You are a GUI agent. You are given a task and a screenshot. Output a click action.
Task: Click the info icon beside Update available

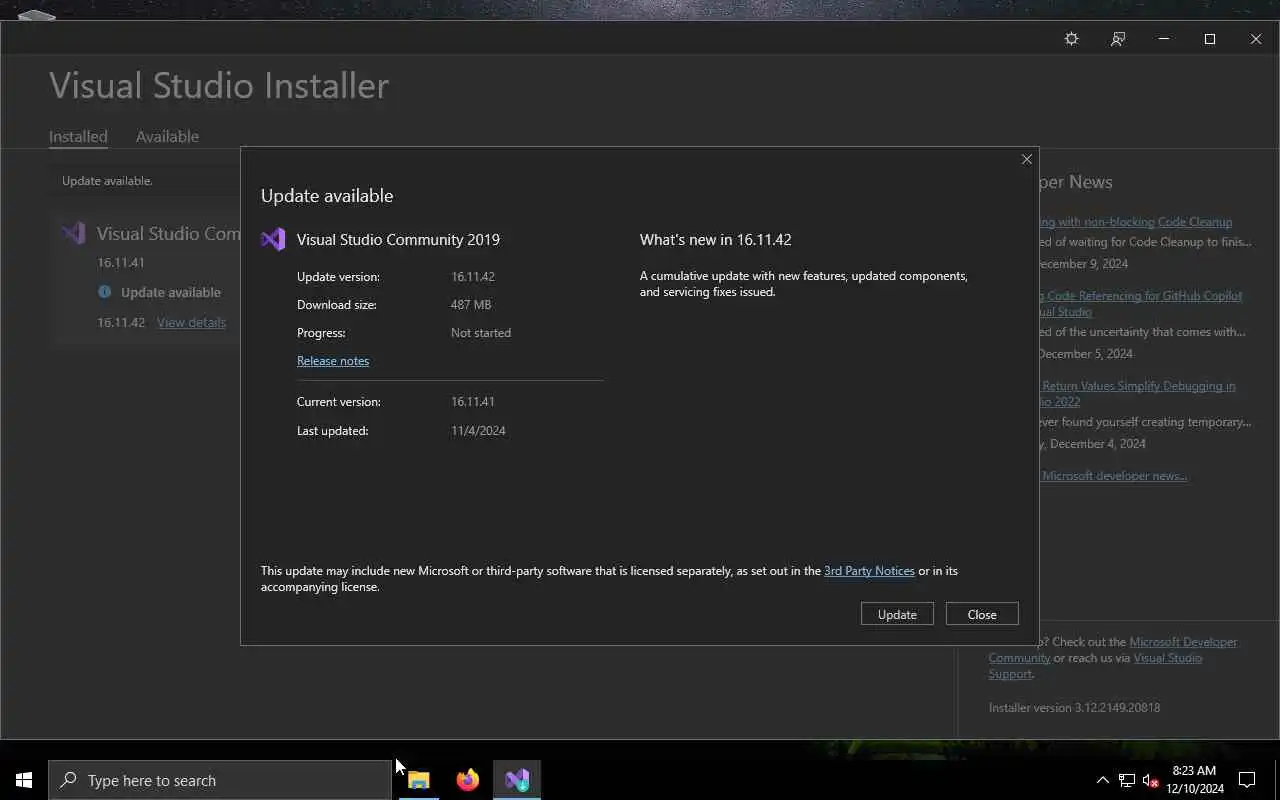tap(104, 292)
